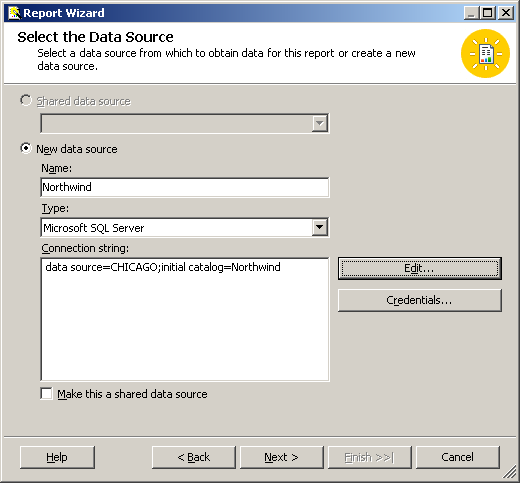520x483 pixels.
Task: Click inside the Connection string text box
Action: 185,319
